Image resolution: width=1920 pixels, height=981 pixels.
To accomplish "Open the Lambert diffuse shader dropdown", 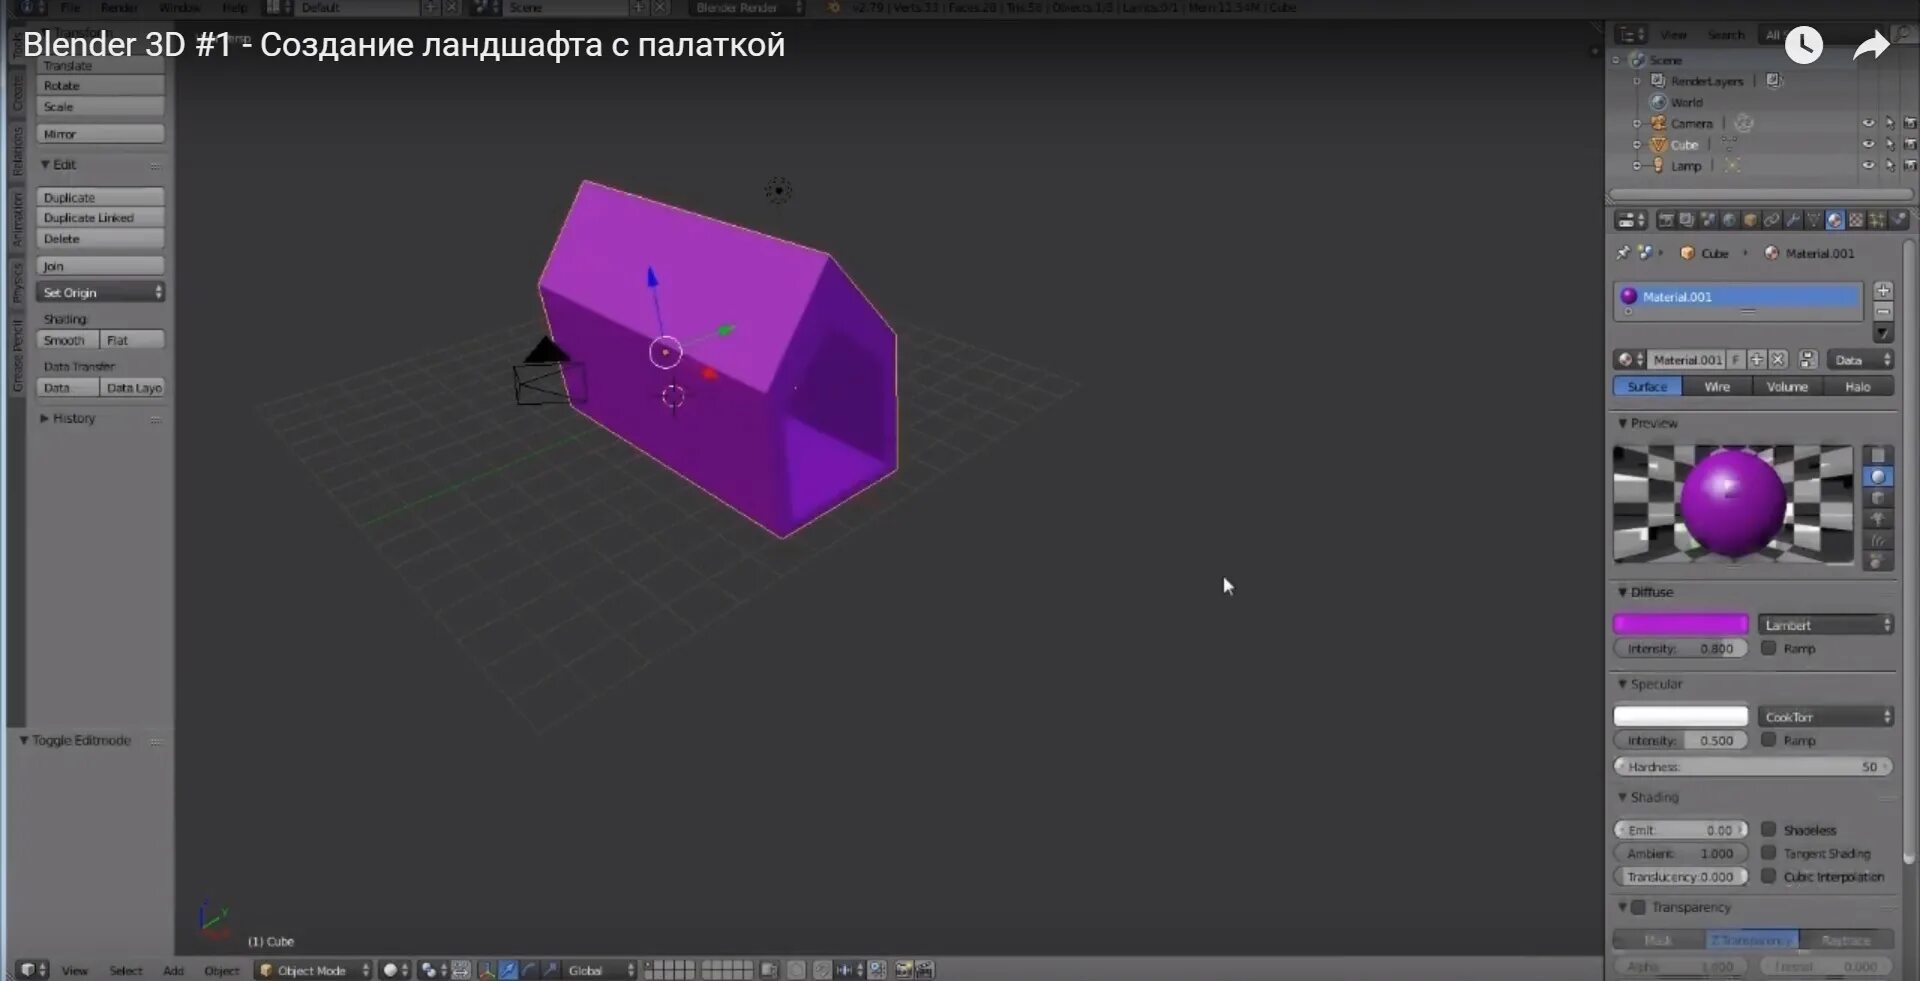I will click(1826, 625).
